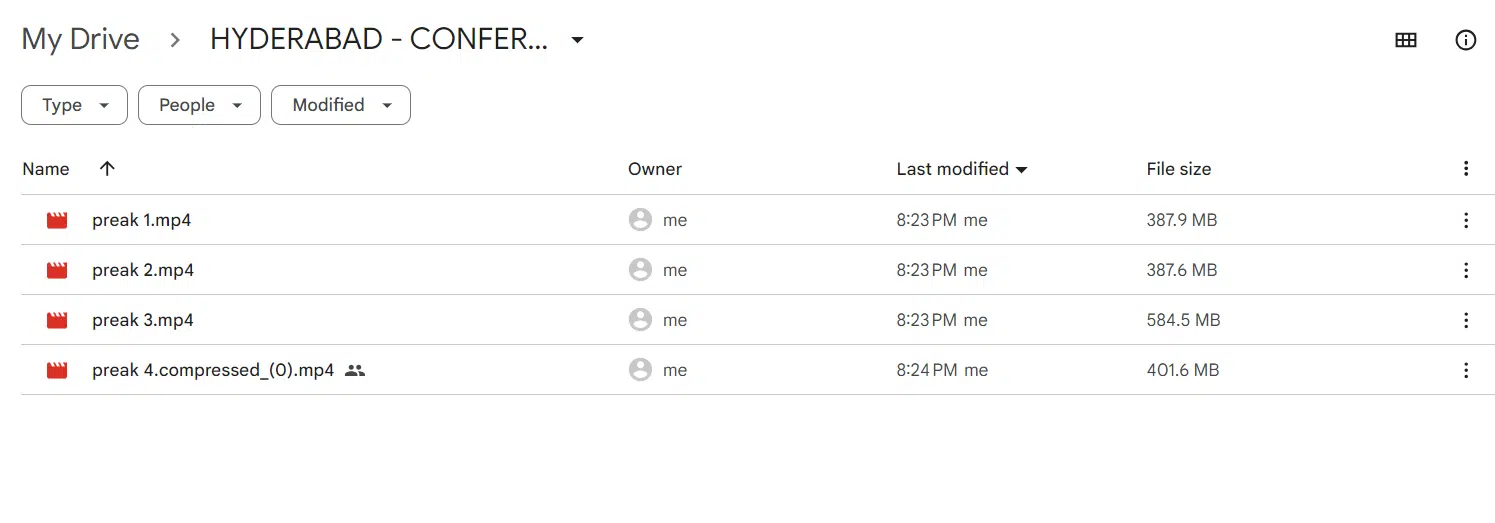Viewport: 1495px width, 523px height.
Task: Switch to grid layout view
Action: (1405, 40)
